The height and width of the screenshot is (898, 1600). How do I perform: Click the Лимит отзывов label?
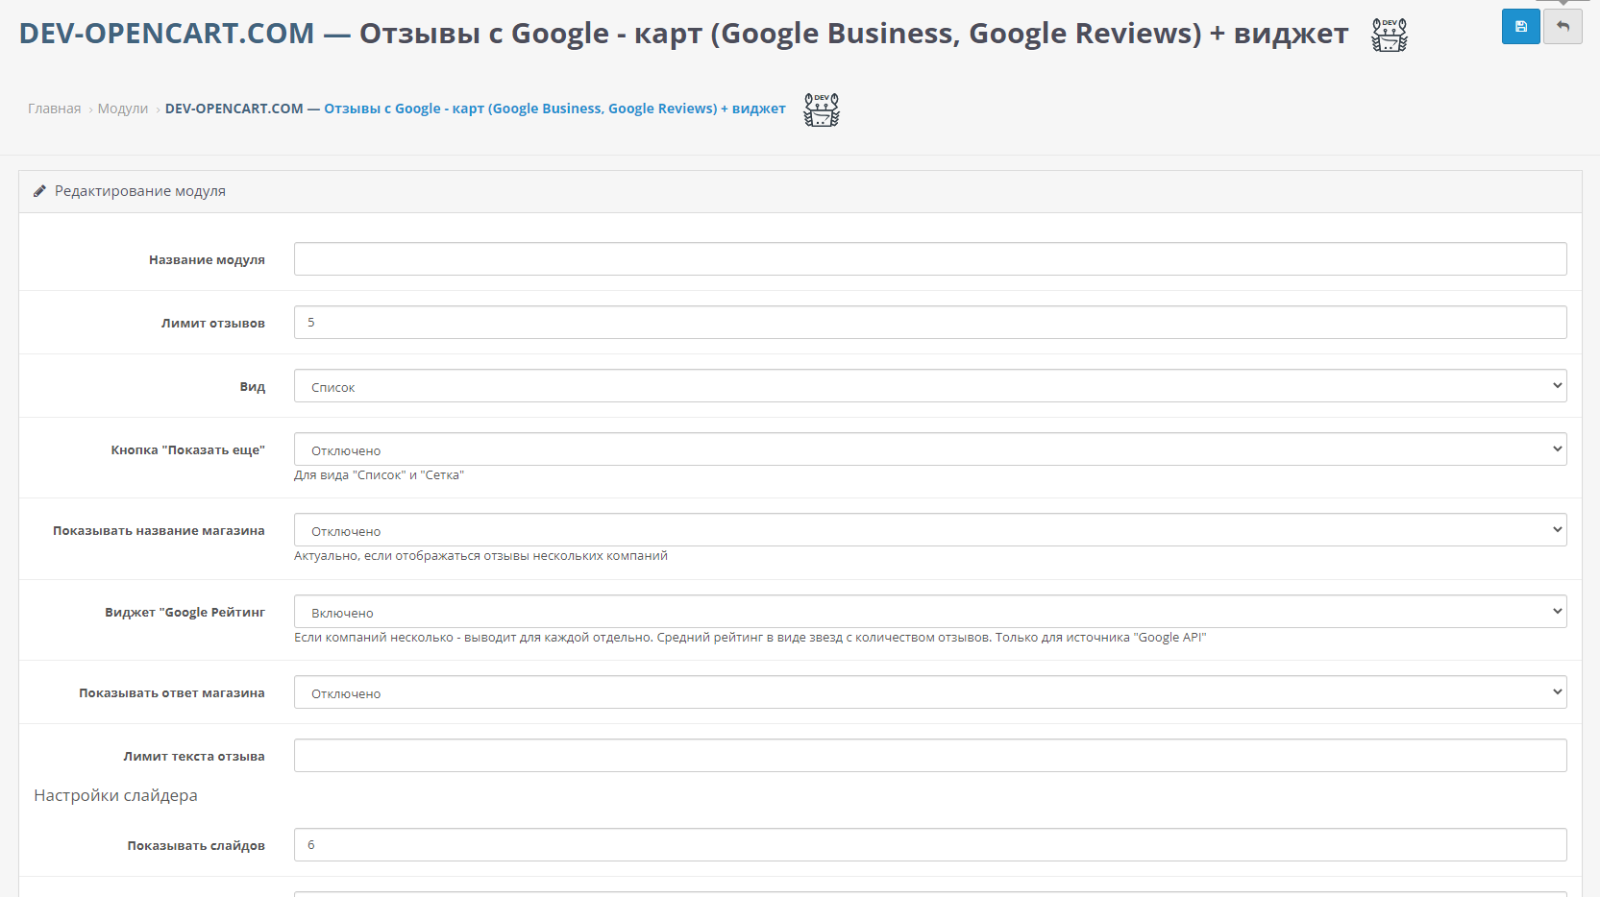pos(213,323)
